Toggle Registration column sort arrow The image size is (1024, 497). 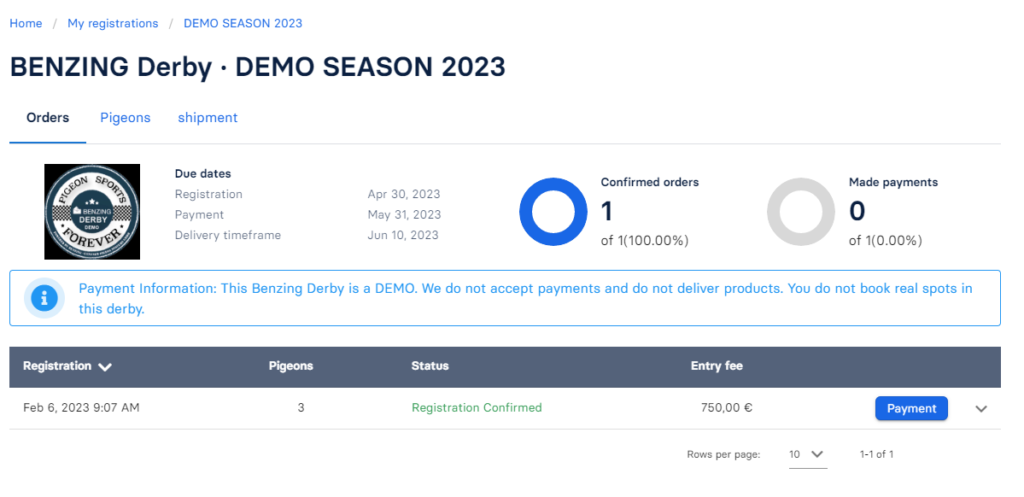105,367
